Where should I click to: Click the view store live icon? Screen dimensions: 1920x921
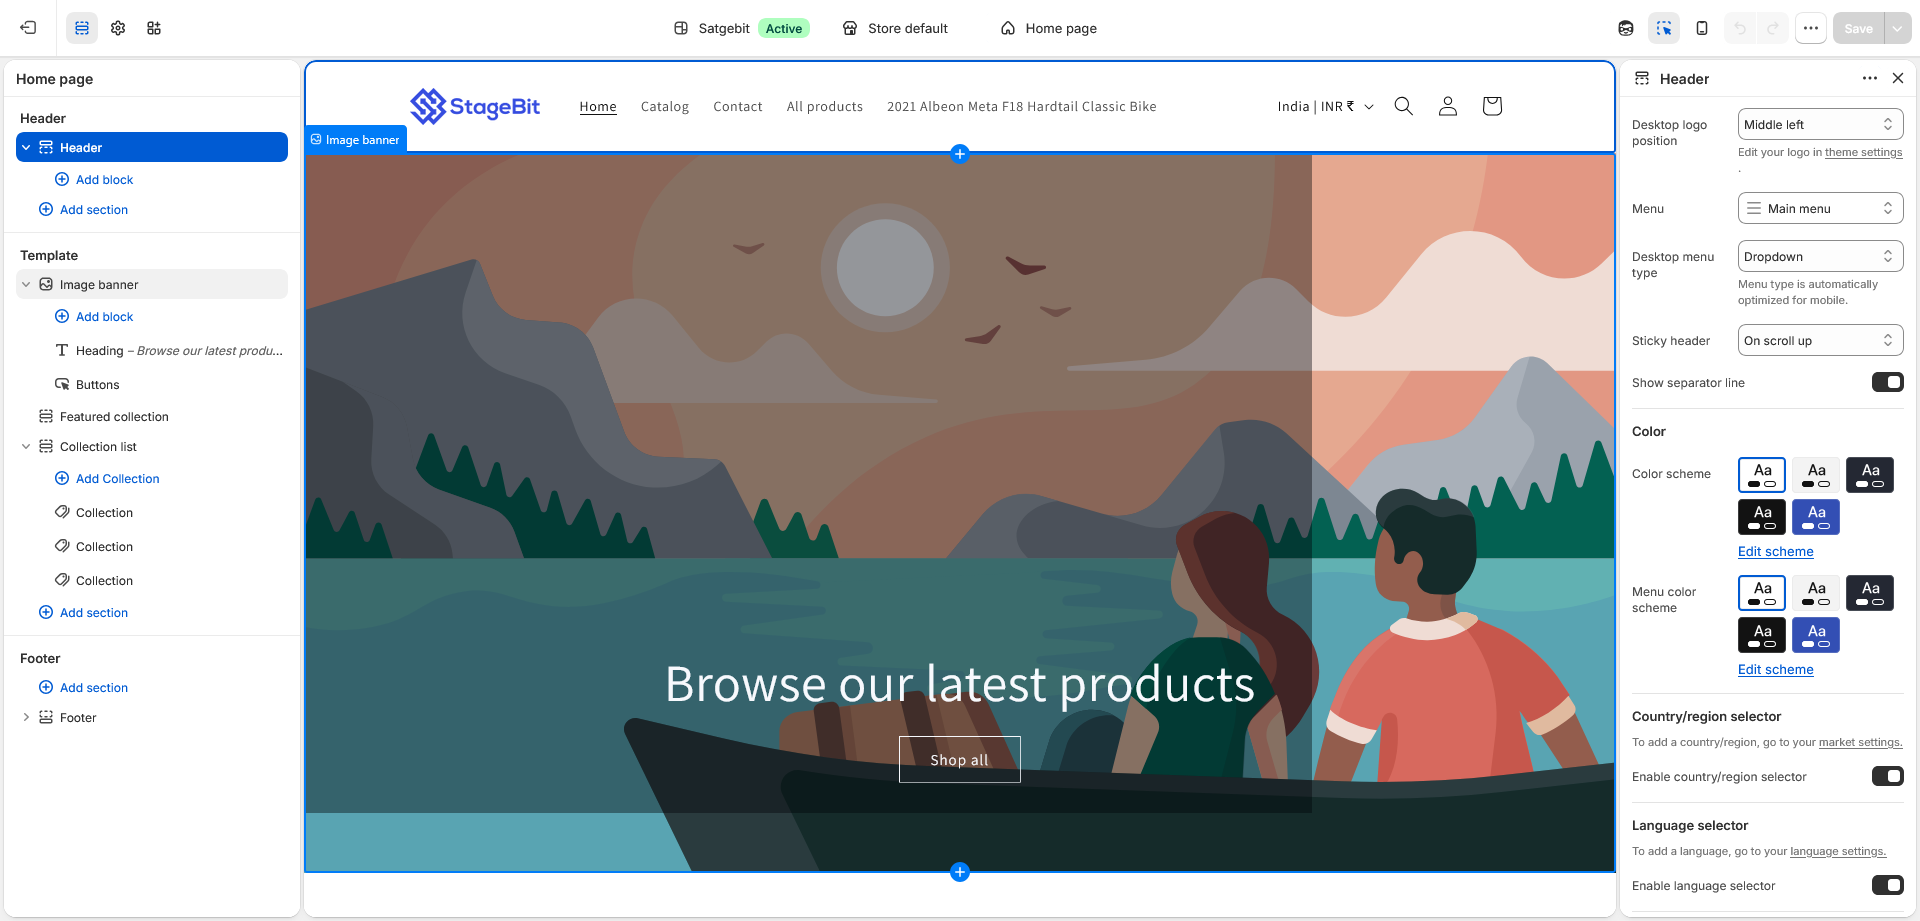click(1626, 28)
